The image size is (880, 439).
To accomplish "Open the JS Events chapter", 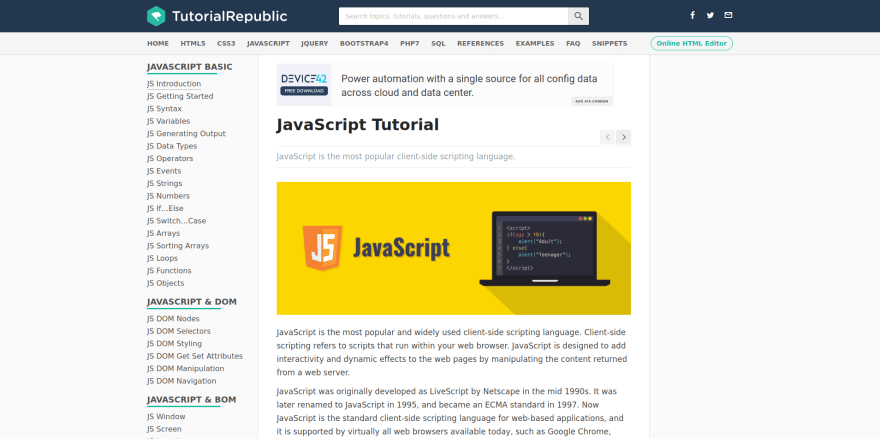I will point(164,171).
